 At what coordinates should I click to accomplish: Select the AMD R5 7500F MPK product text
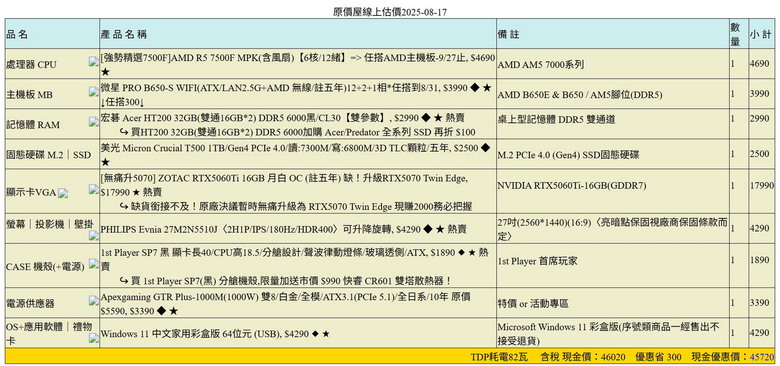tap(298, 64)
